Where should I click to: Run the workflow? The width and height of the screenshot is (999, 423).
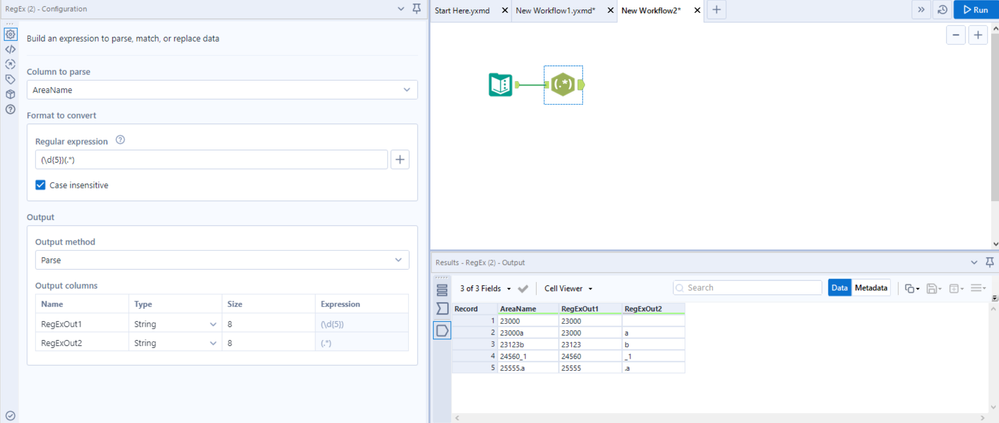coord(975,10)
